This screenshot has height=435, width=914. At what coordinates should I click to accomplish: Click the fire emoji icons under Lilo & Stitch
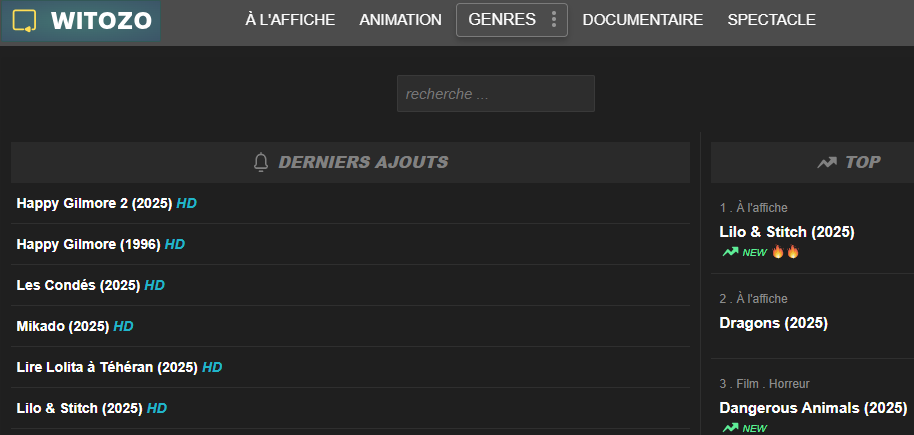point(785,252)
